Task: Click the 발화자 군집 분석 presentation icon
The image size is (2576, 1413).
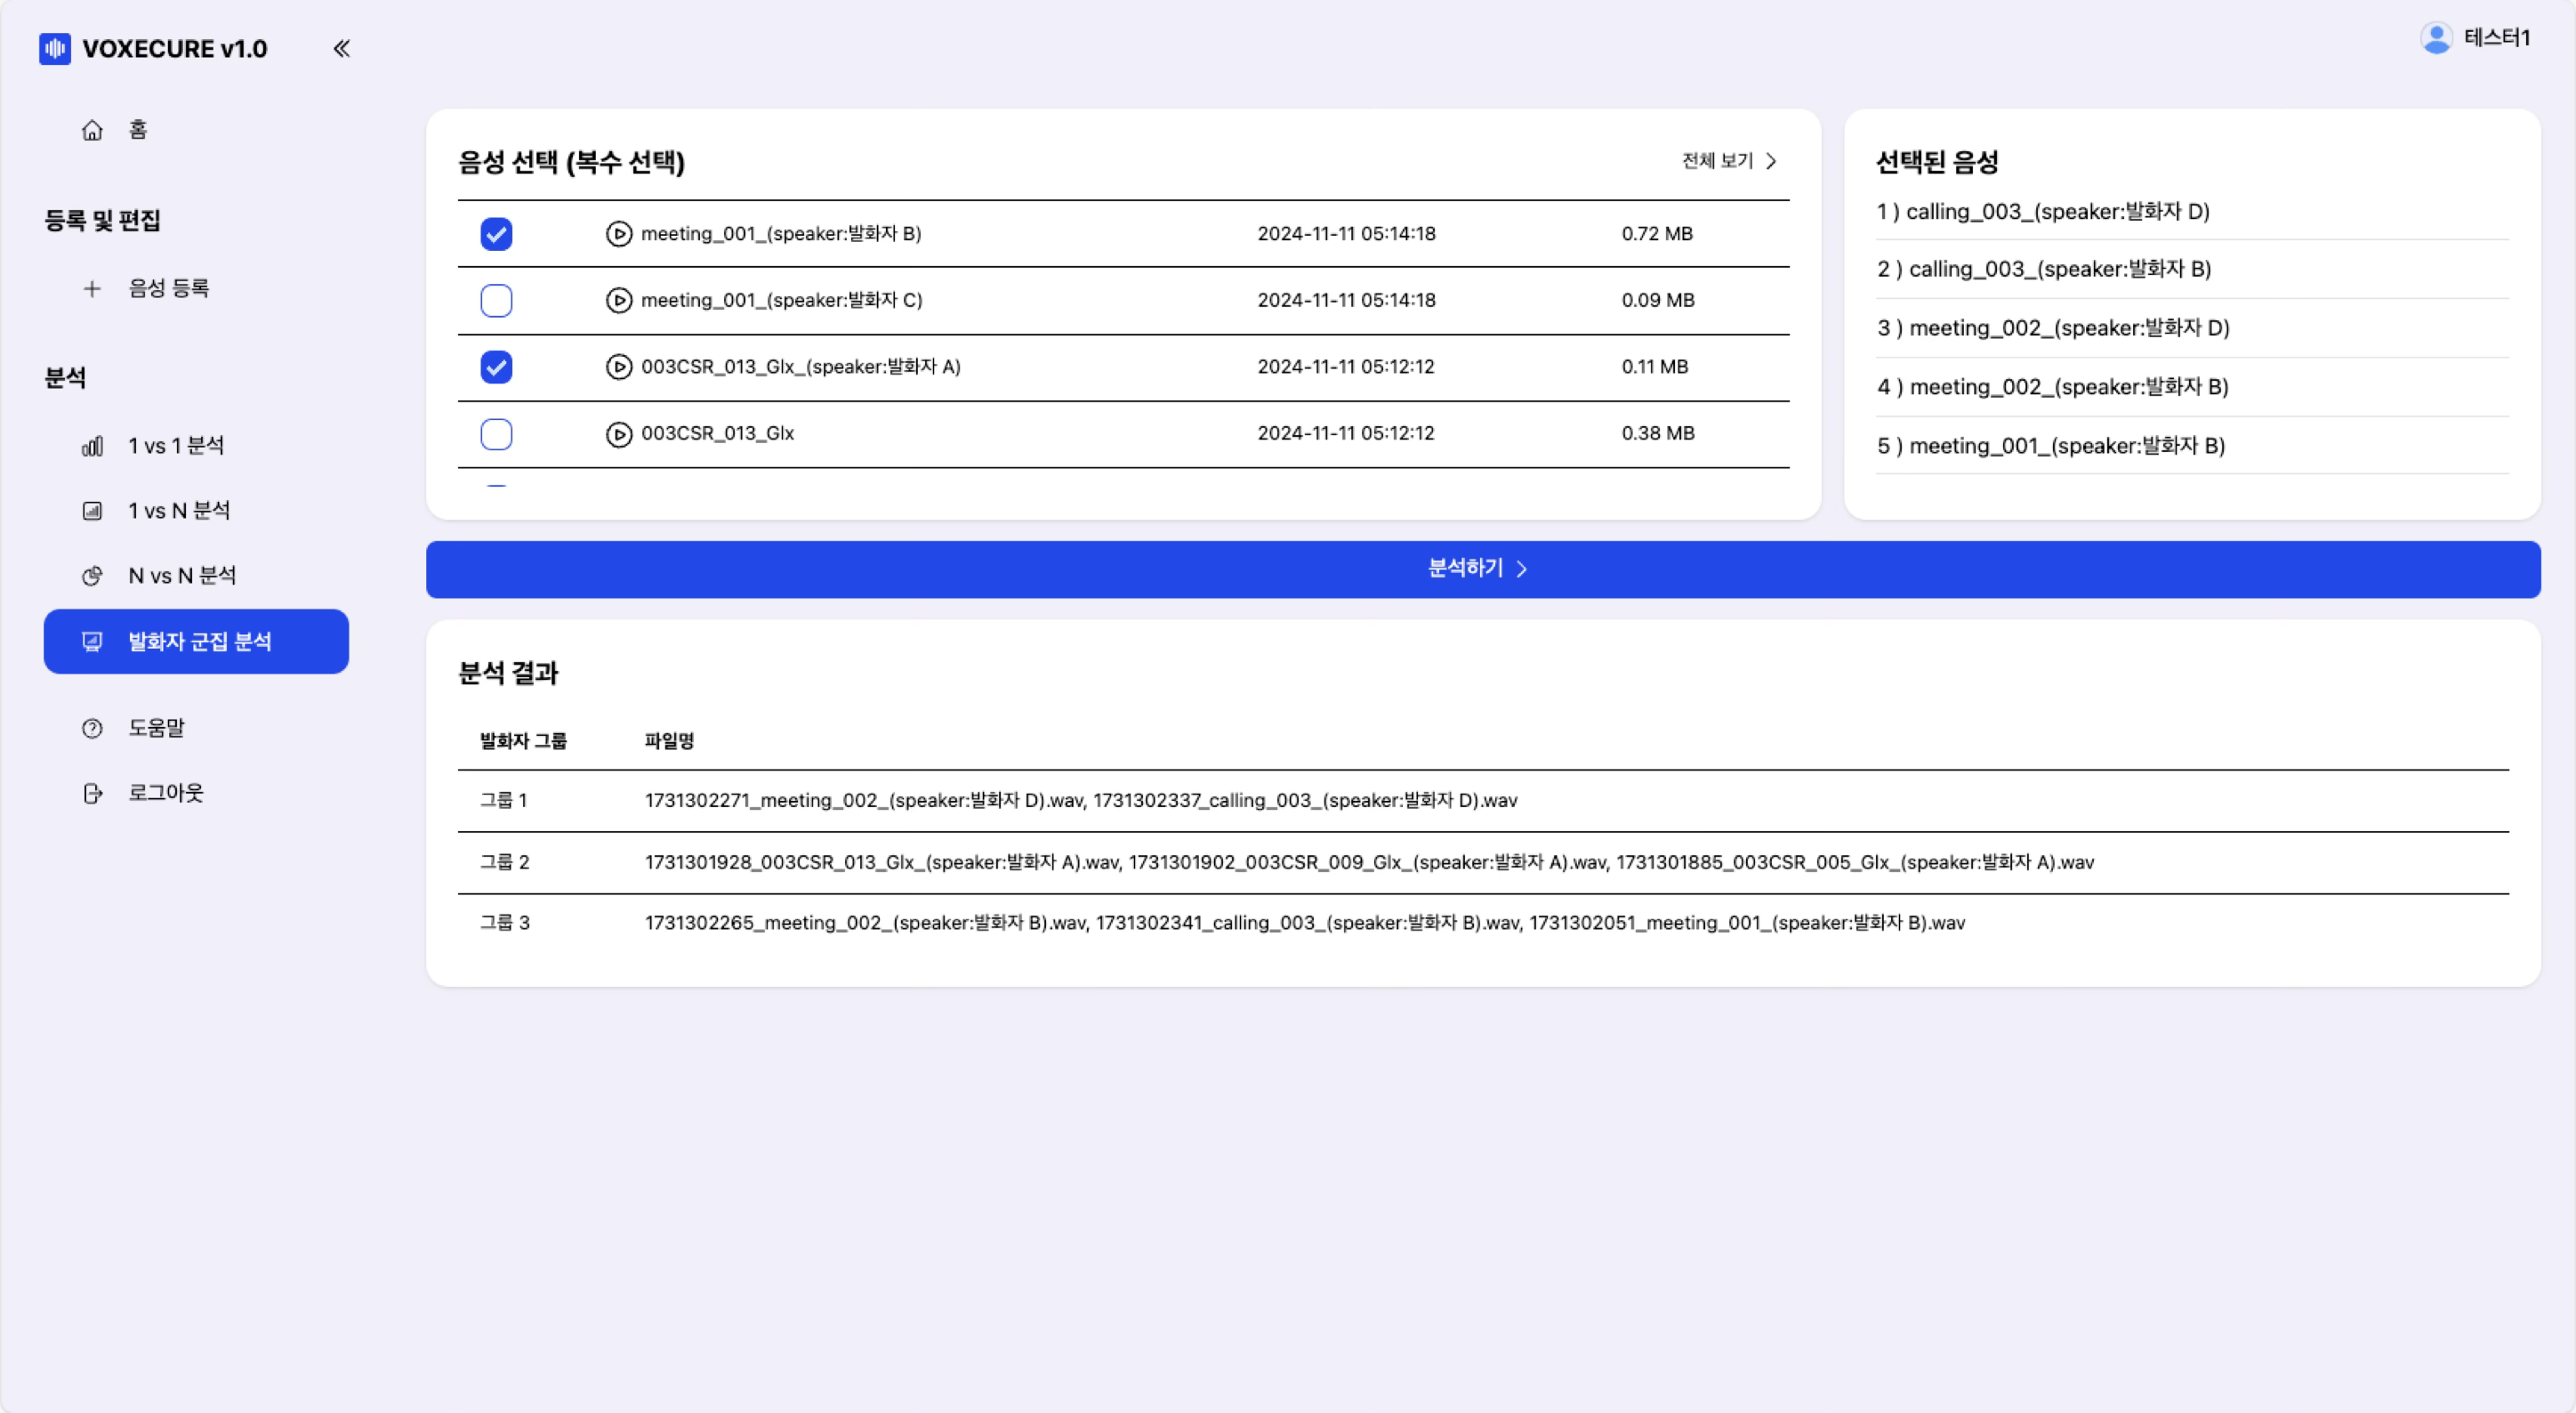Action: (x=92, y=642)
